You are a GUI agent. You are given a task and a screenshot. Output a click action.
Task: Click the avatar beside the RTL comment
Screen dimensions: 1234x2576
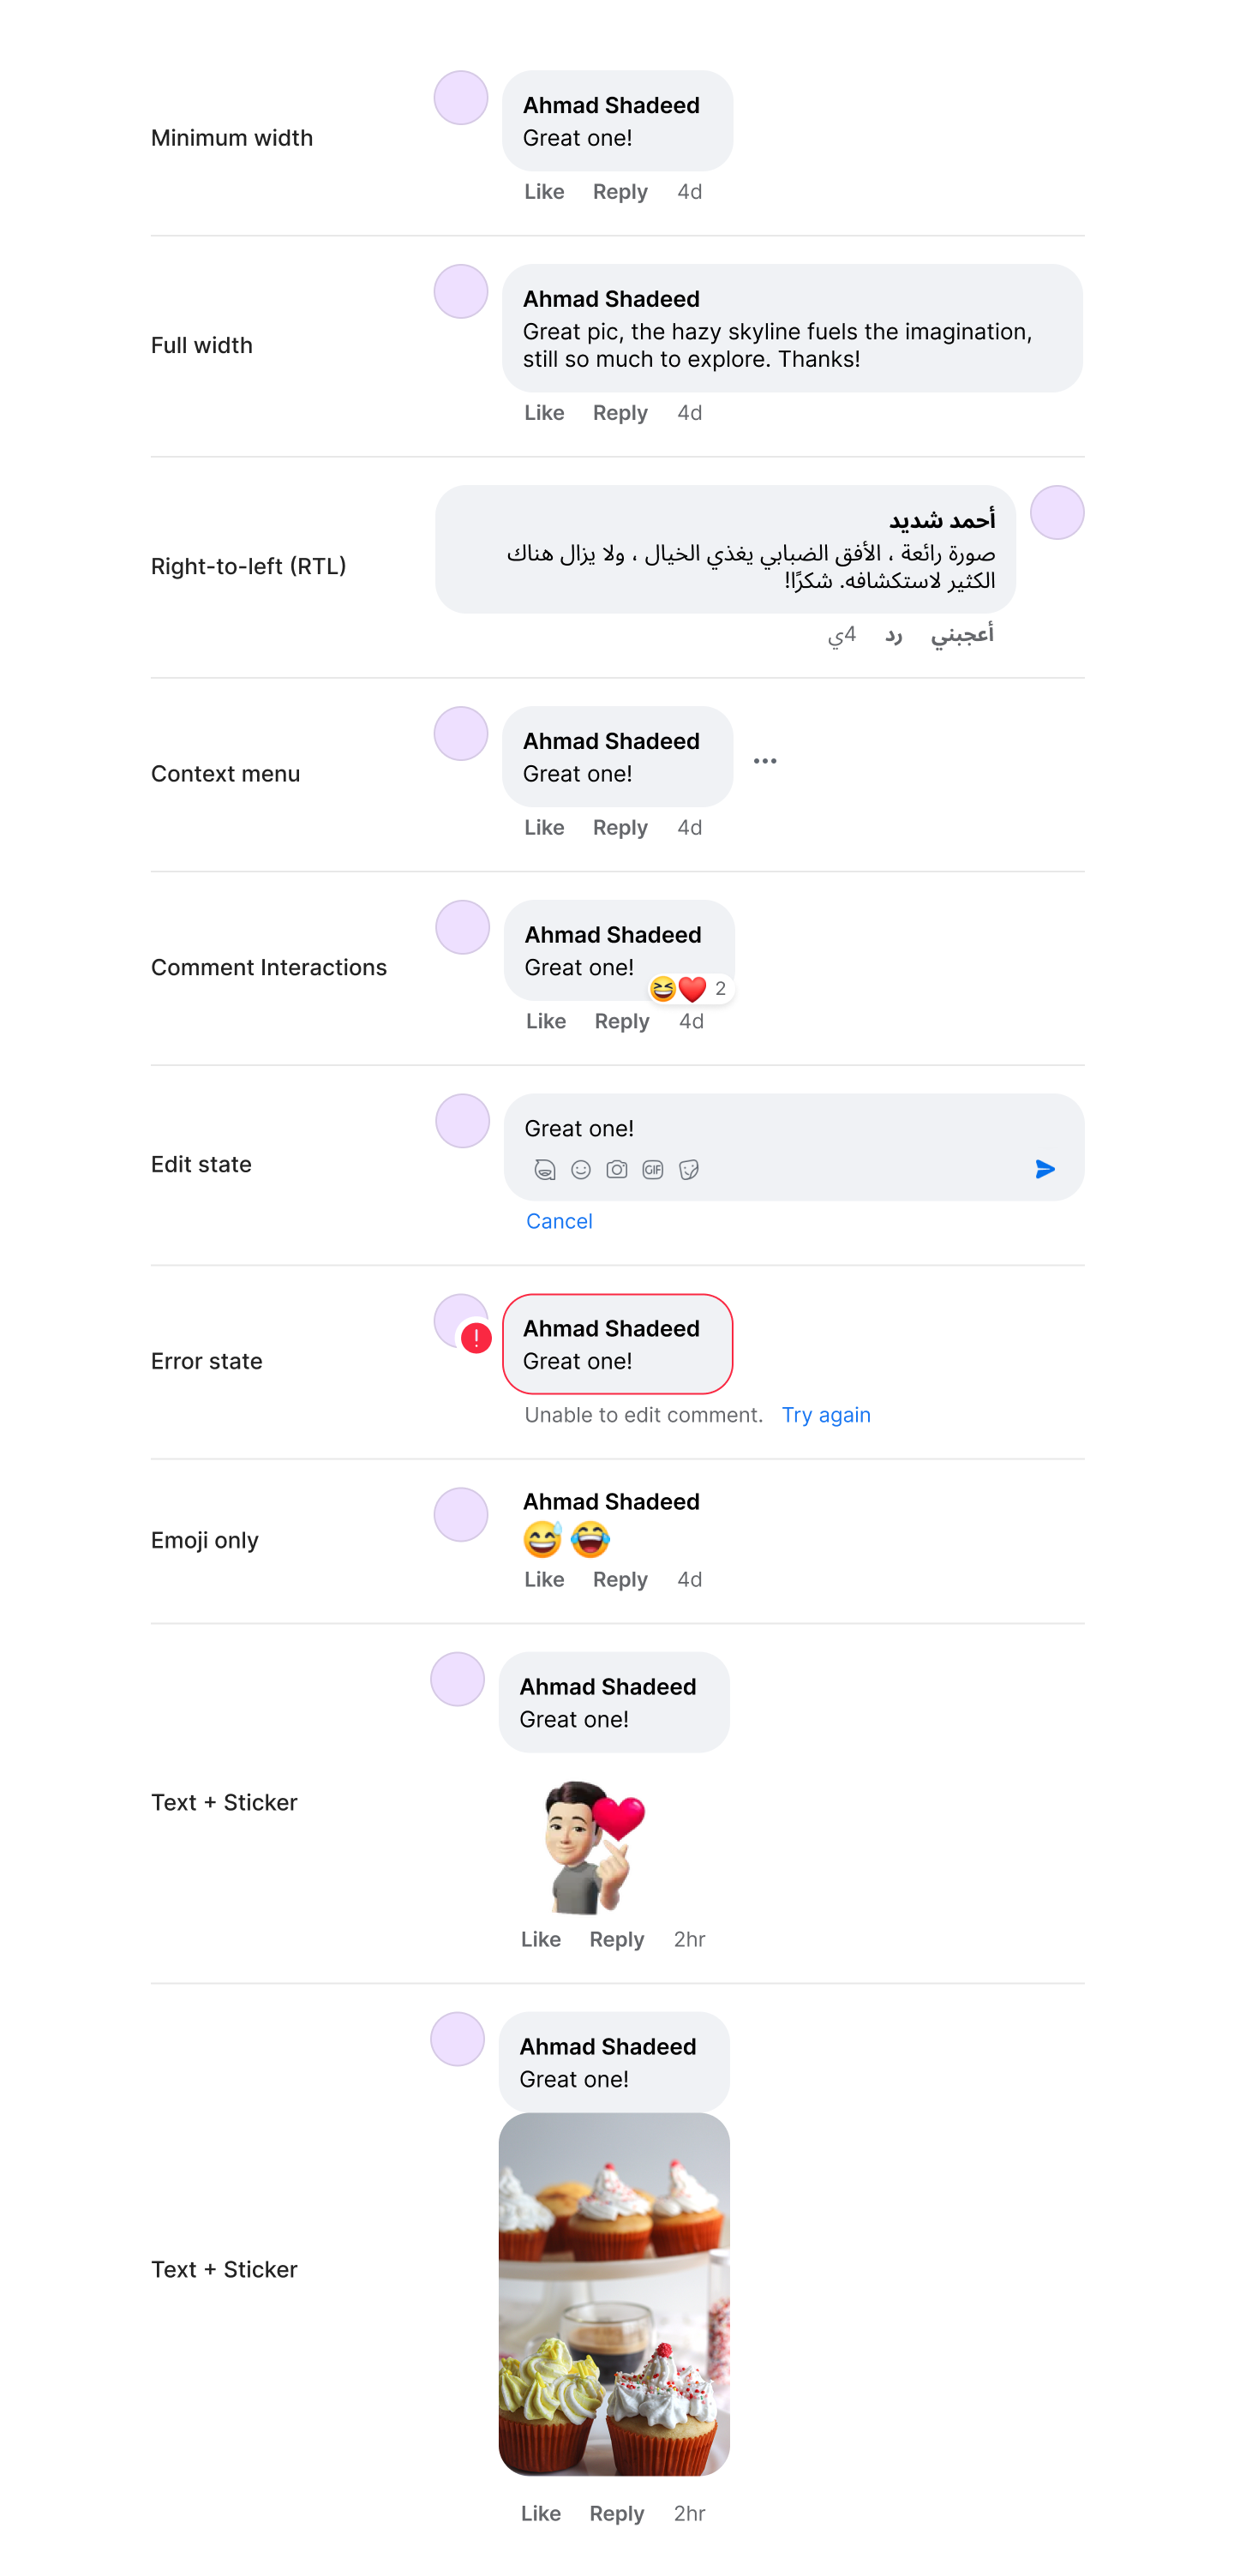(x=1057, y=513)
